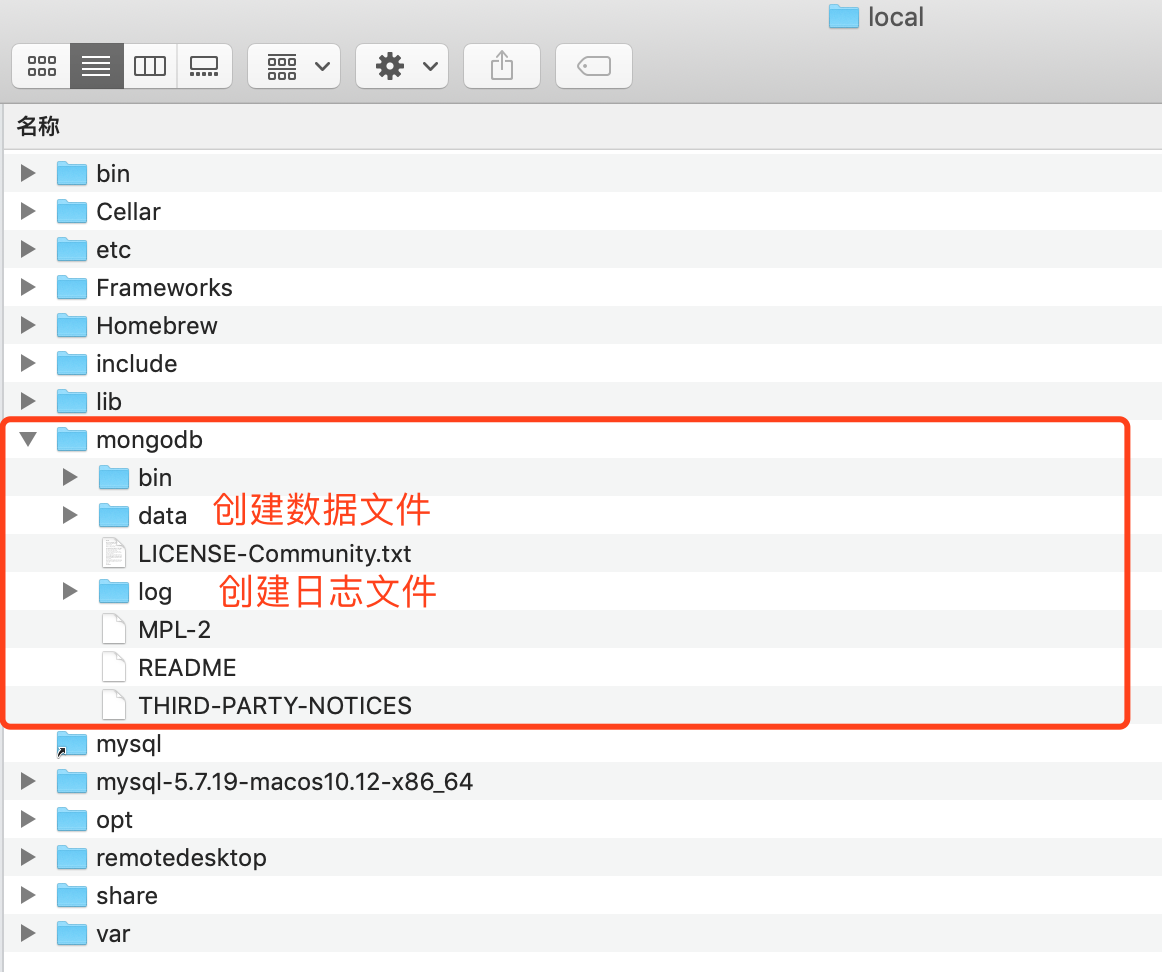Select the 'data' folder name
Screen dimensions: 1162x972
pyautogui.click(x=162, y=516)
